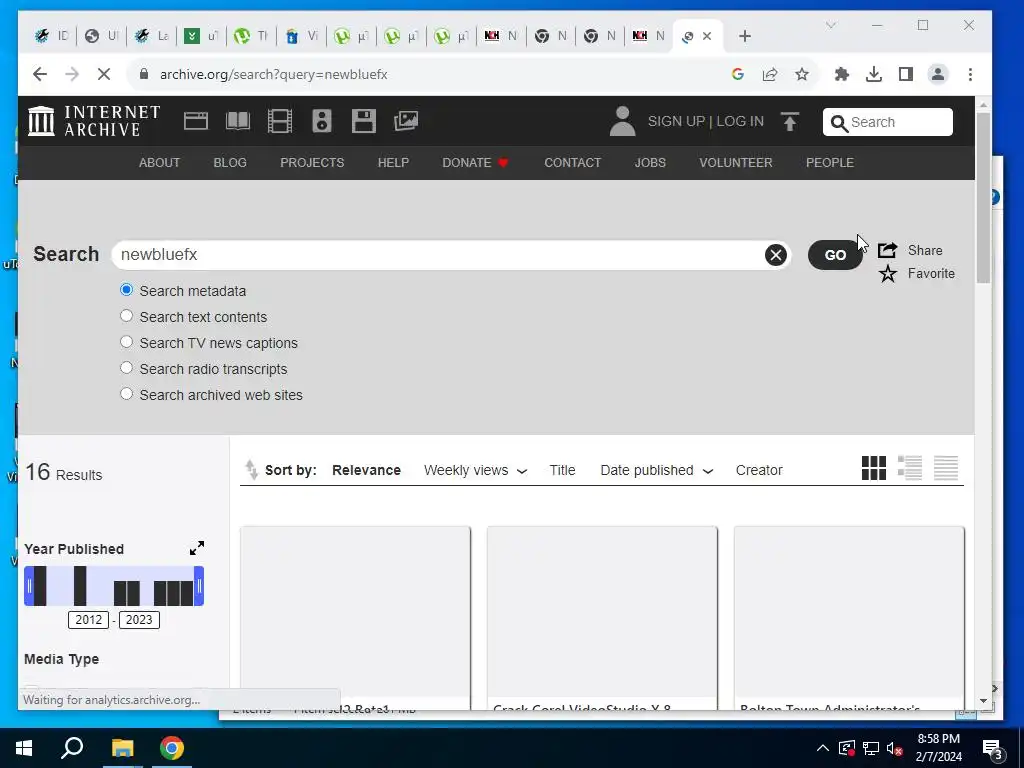Screen dimensions: 1024x768
Task: Click the 2012 start year field
Action: 88,620
